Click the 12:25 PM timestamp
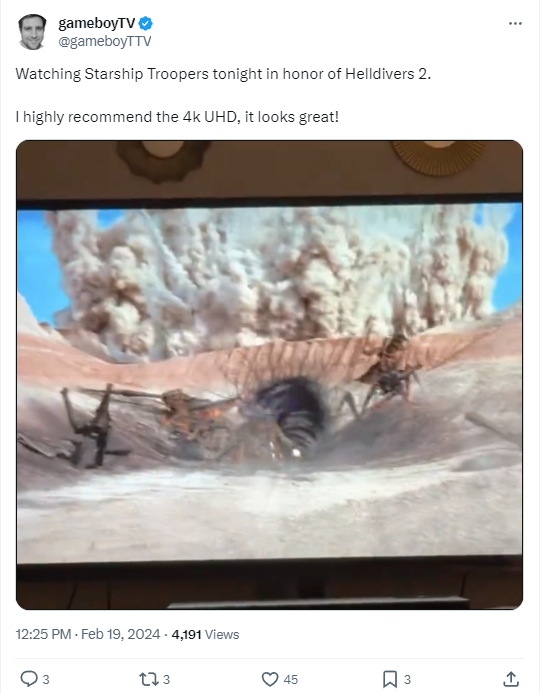Viewport: 541px width, 694px height. 43,634
